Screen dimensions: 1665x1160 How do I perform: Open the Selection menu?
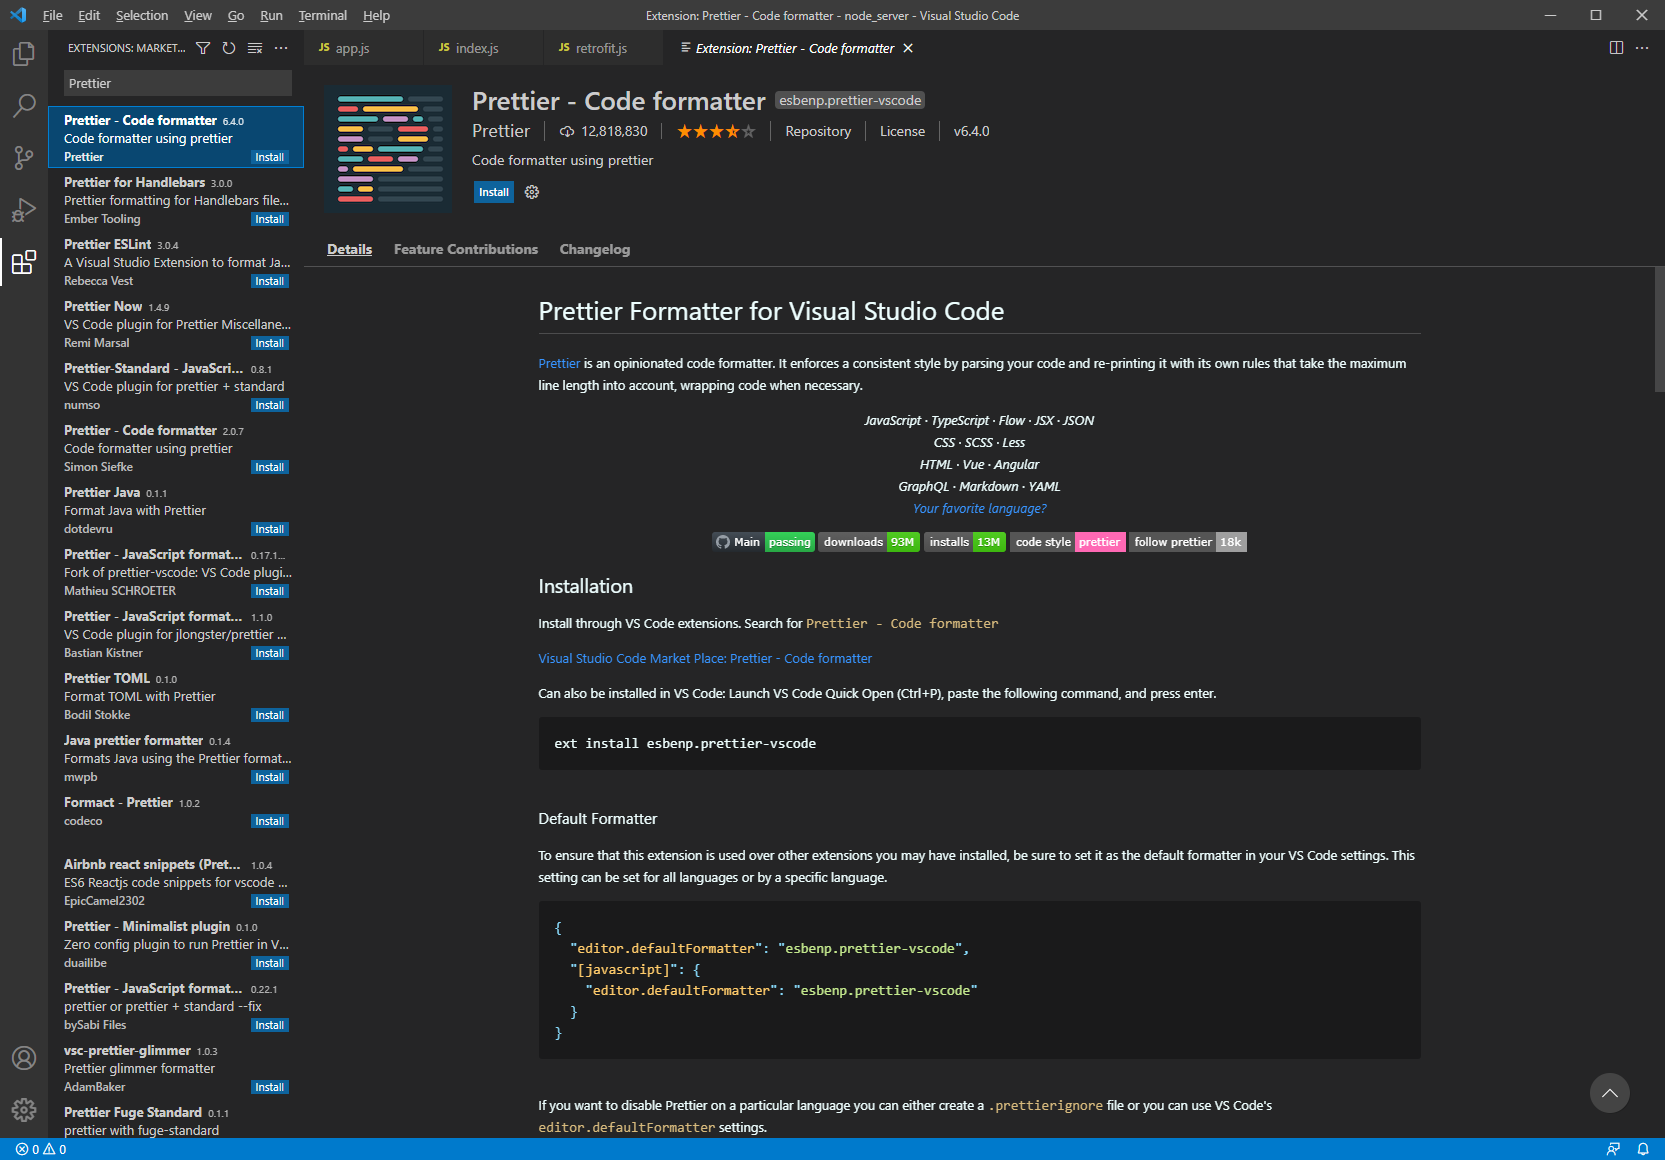[142, 15]
